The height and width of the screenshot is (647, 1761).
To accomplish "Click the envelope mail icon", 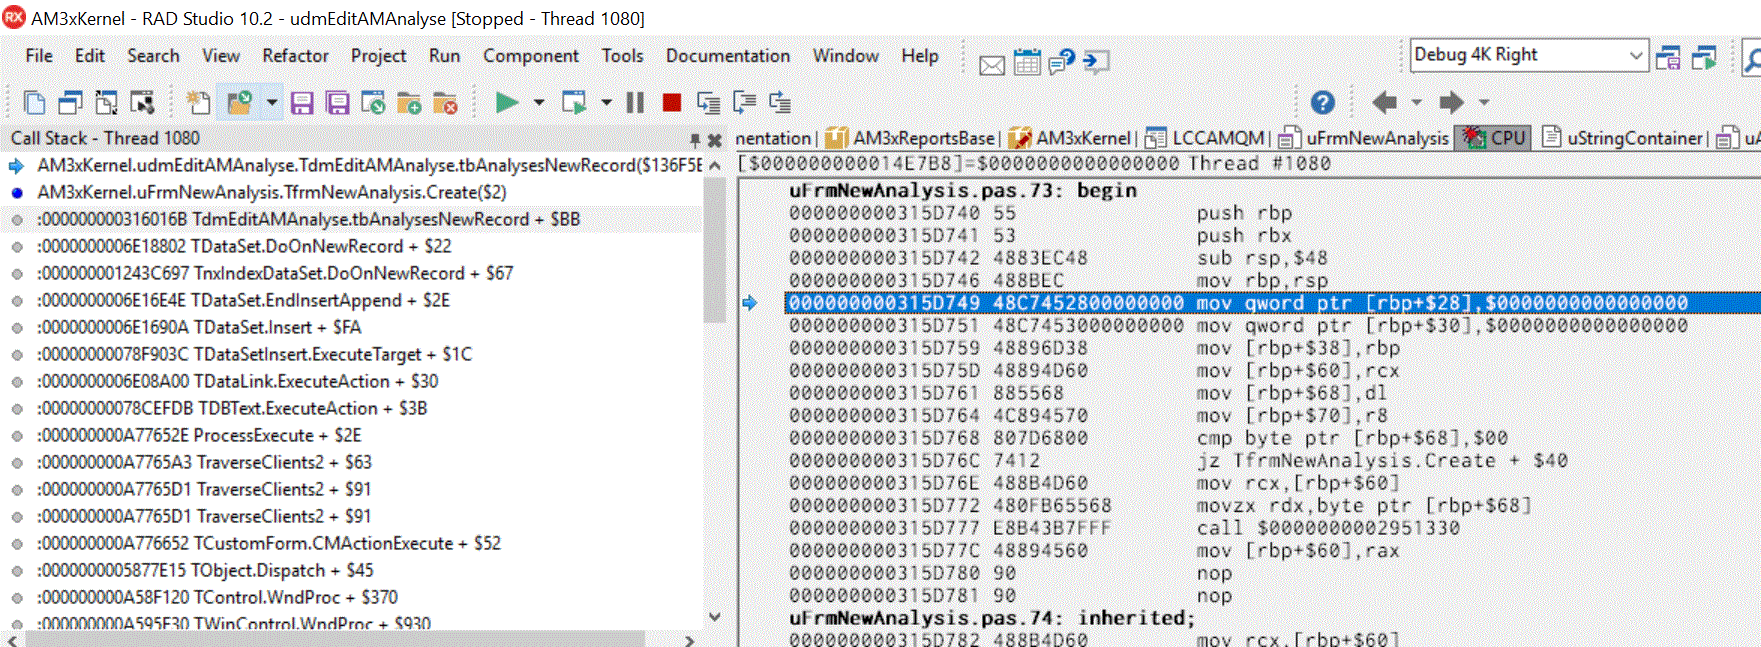I will (992, 65).
